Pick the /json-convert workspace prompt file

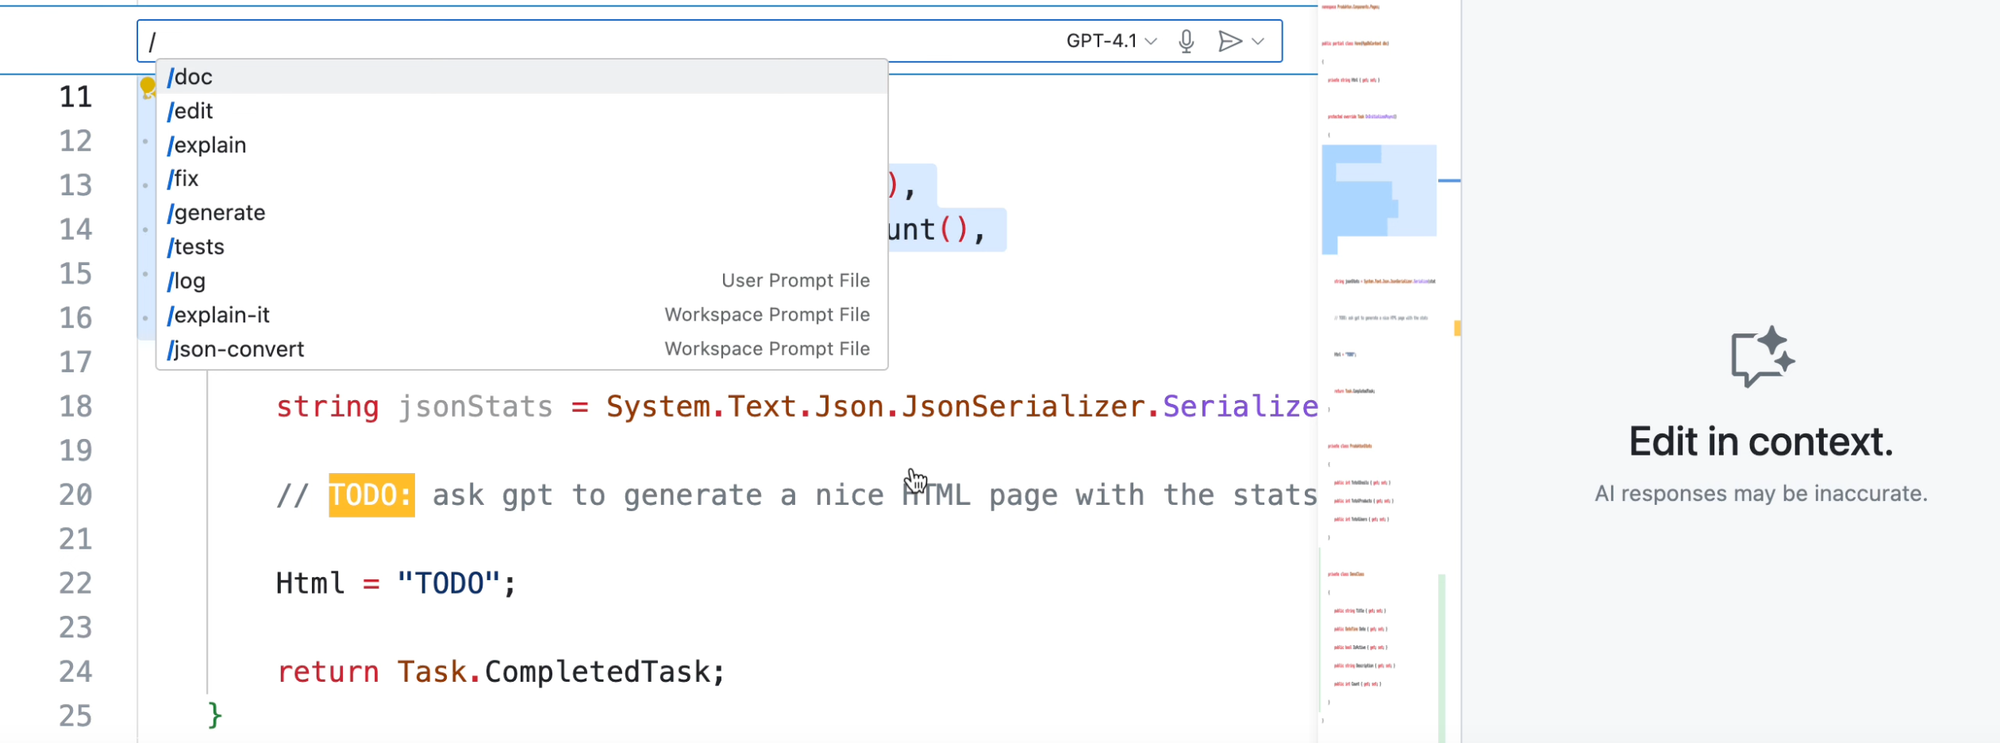click(x=237, y=349)
